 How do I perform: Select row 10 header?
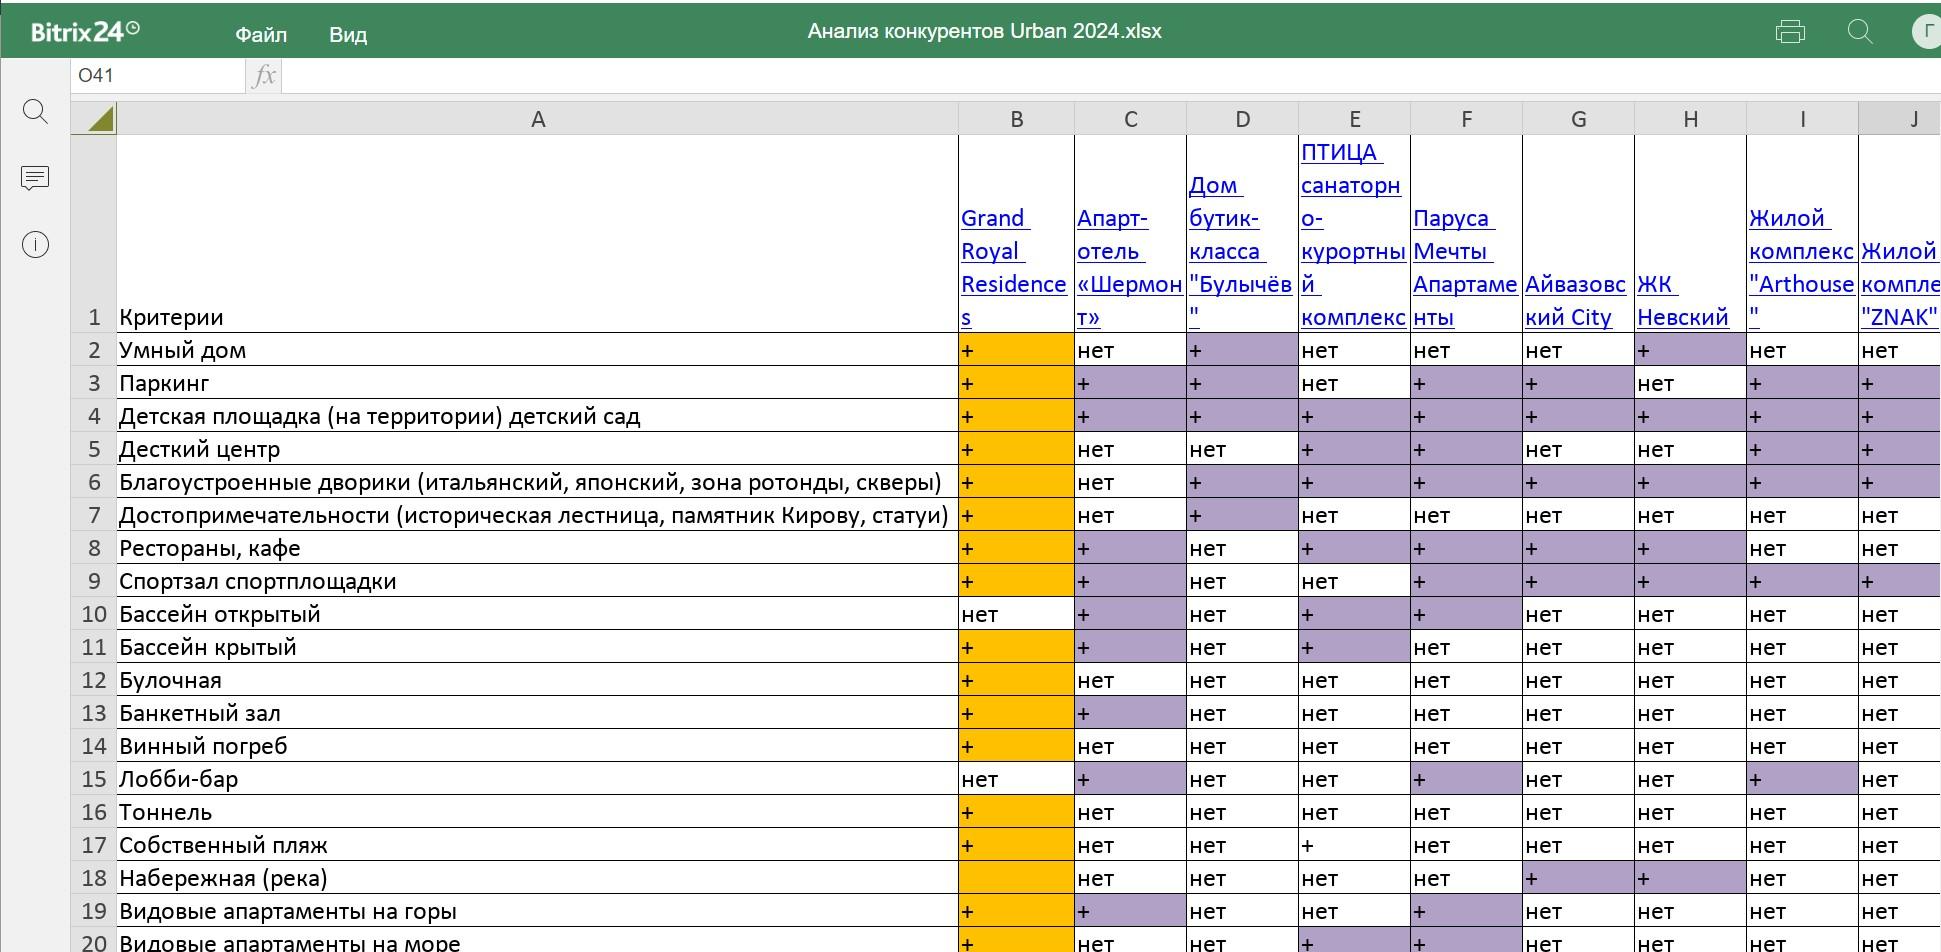pos(94,614)
